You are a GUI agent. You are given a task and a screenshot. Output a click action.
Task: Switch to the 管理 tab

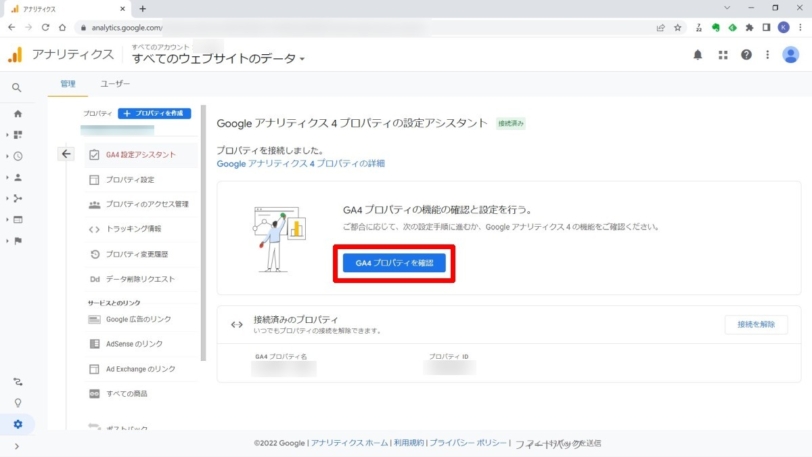tap(68, 83)
